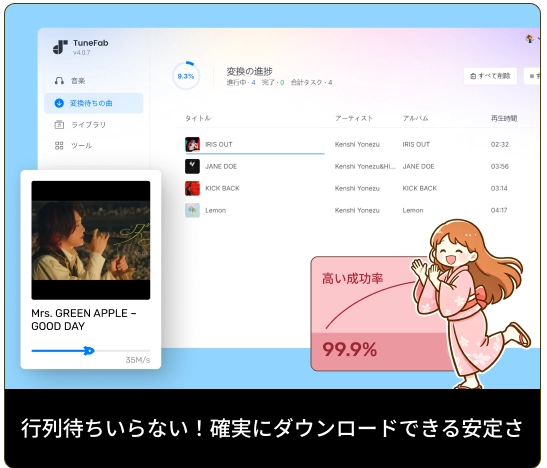Screen dimensions: 547x468
Task: Click the アルバム column header
Action: click(415, 118)
